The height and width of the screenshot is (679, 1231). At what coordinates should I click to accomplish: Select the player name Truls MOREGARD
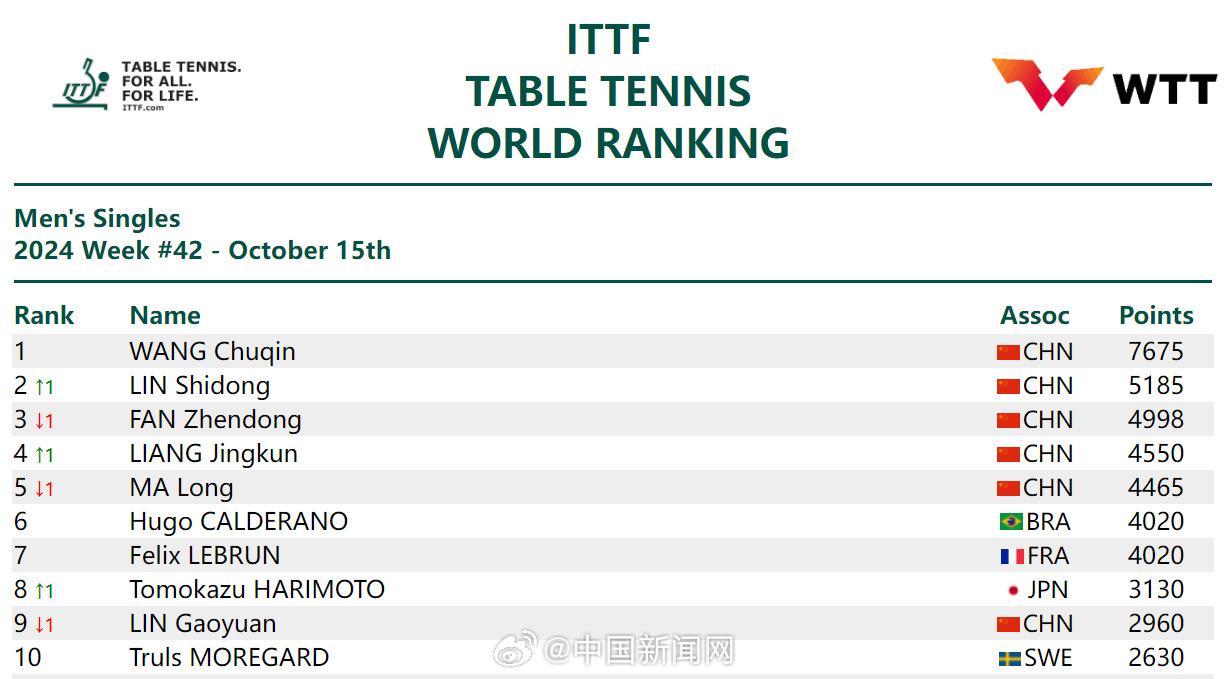pyautogui.click(x=229, y=658)
